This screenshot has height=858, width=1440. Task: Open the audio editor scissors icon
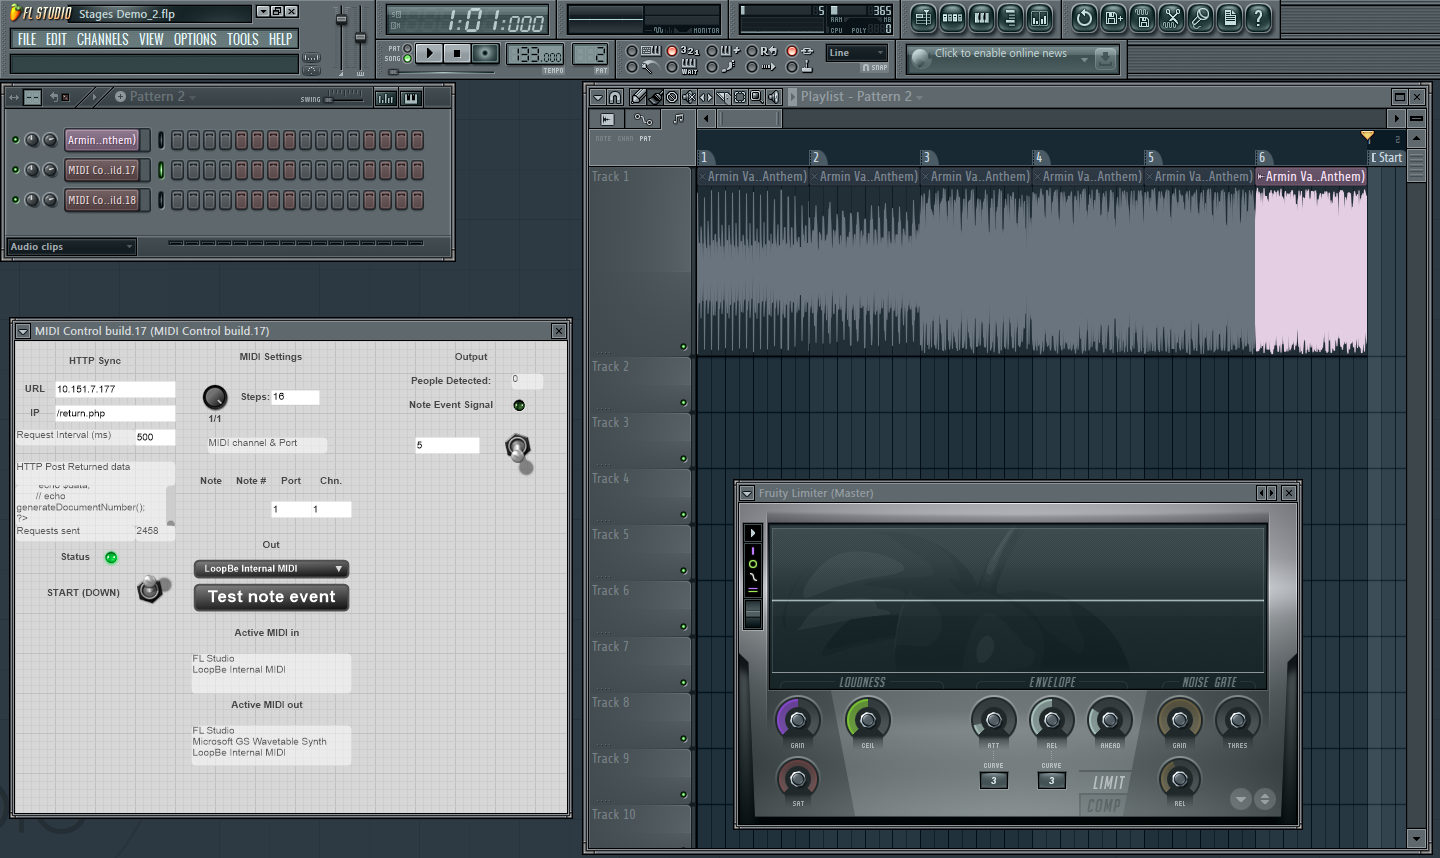tap(1171, 17)
